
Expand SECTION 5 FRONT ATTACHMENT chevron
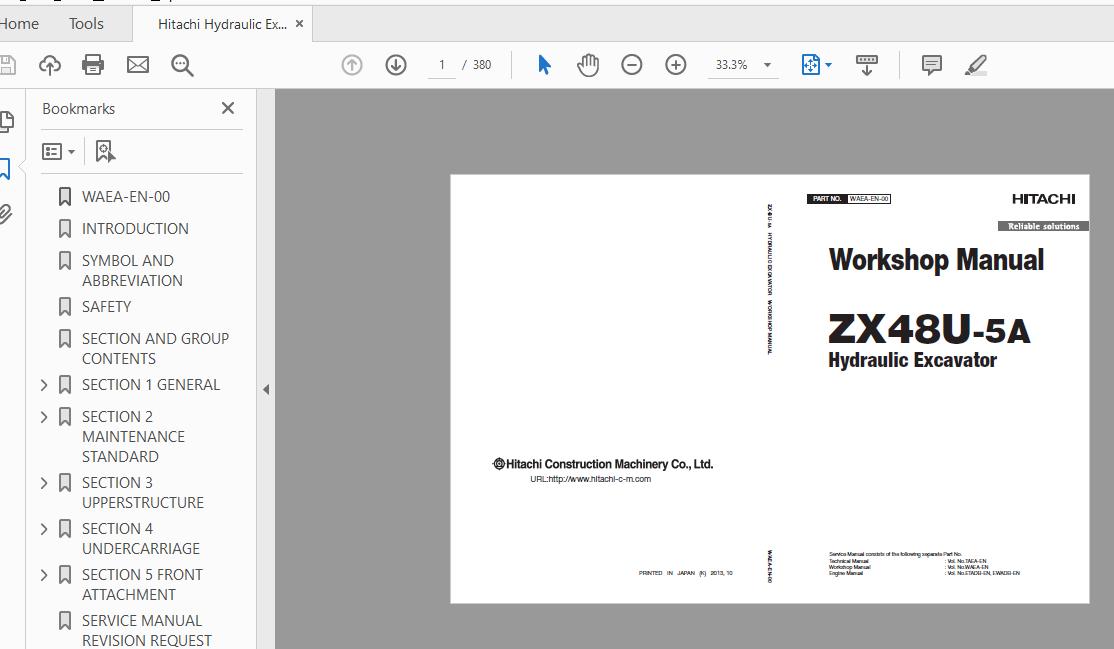(x=44, y=575)
